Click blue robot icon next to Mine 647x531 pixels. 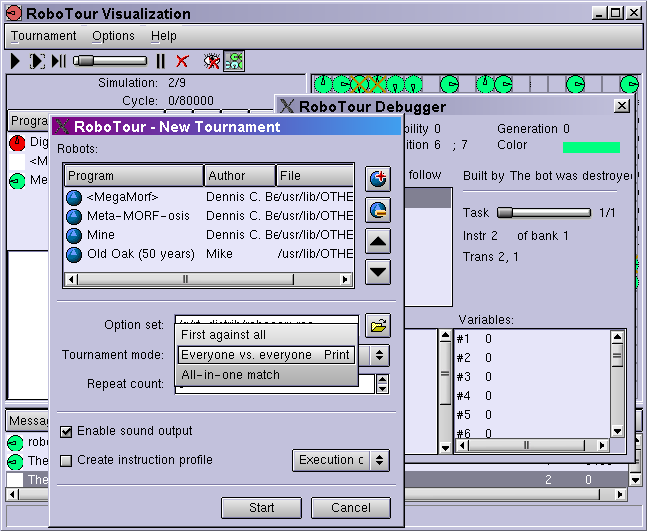pyautogui.click(x=74, y=236)
